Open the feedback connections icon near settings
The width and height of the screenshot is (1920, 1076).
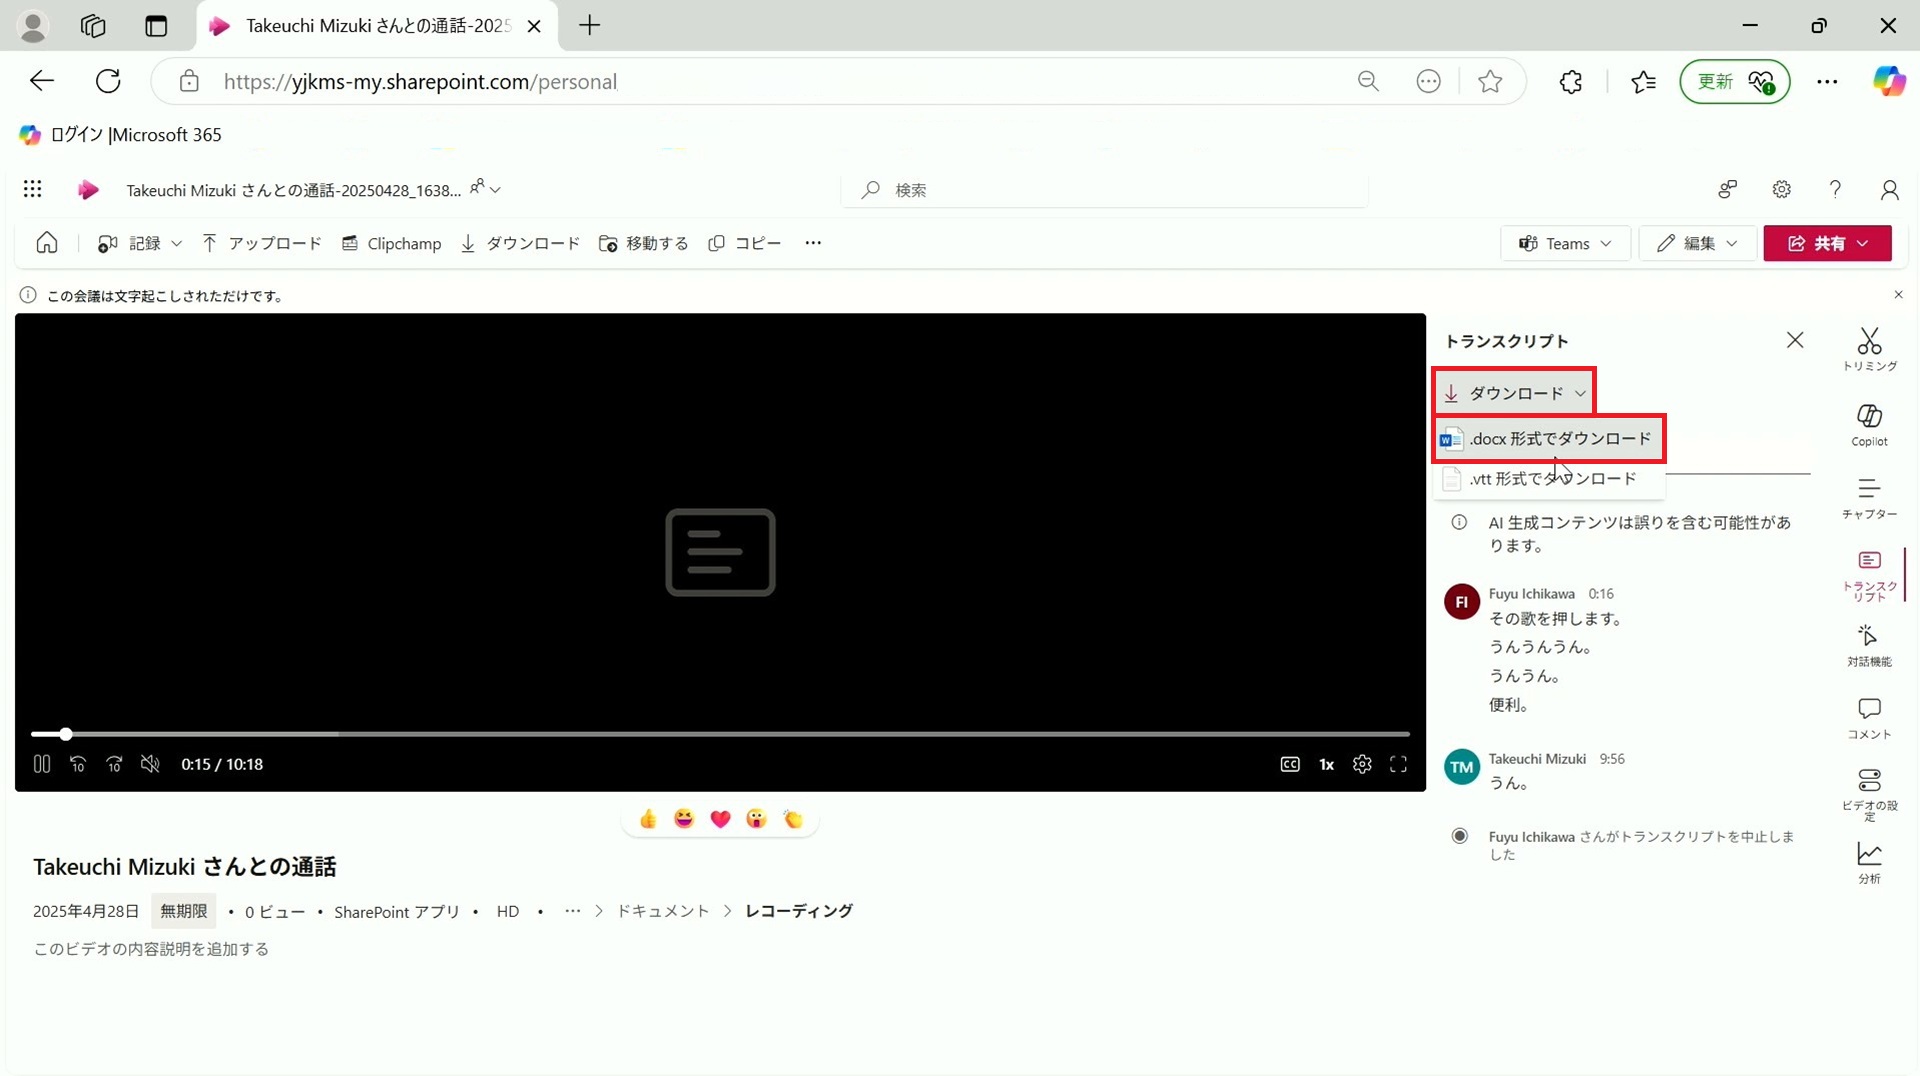1727,189
